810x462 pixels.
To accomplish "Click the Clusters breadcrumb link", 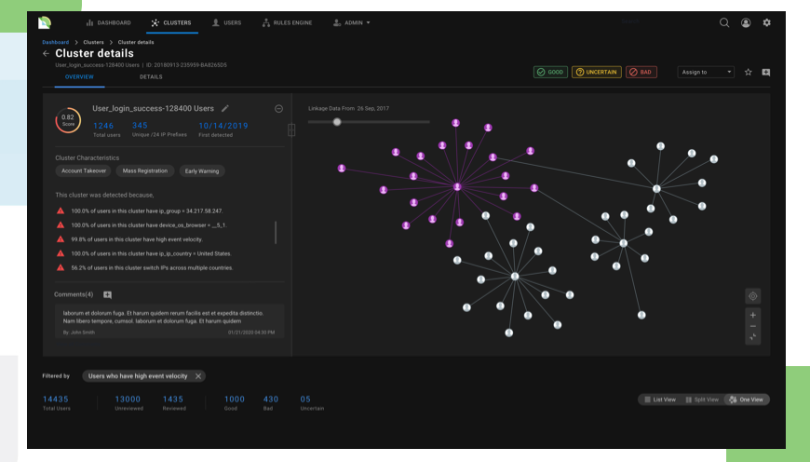I will click(x=94, y=42).
